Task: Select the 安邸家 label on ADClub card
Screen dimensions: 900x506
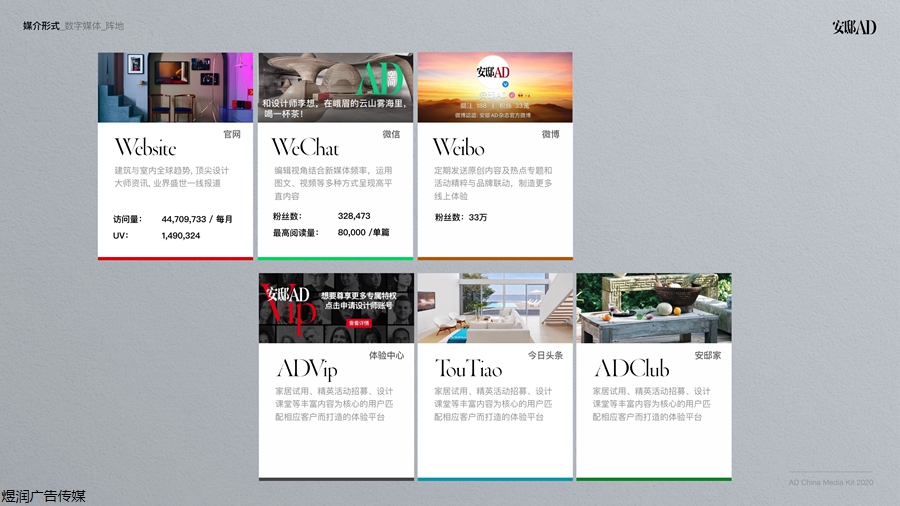Action: (x=708, y=356)
